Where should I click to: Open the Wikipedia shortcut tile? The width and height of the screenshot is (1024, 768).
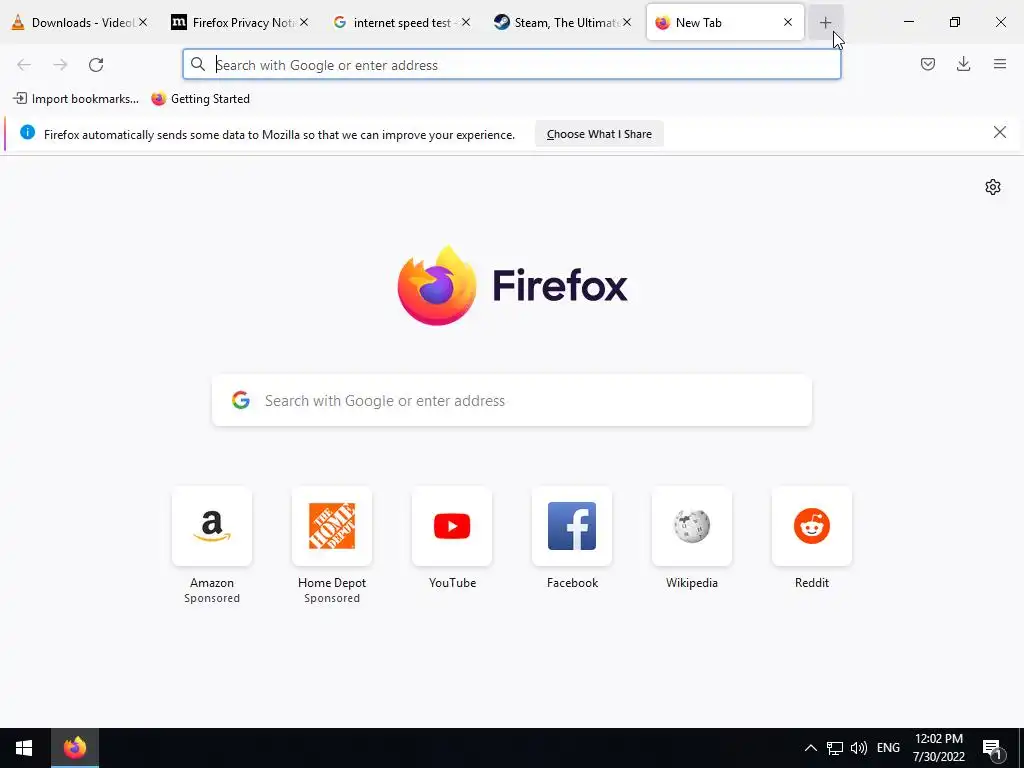[692, 526]
